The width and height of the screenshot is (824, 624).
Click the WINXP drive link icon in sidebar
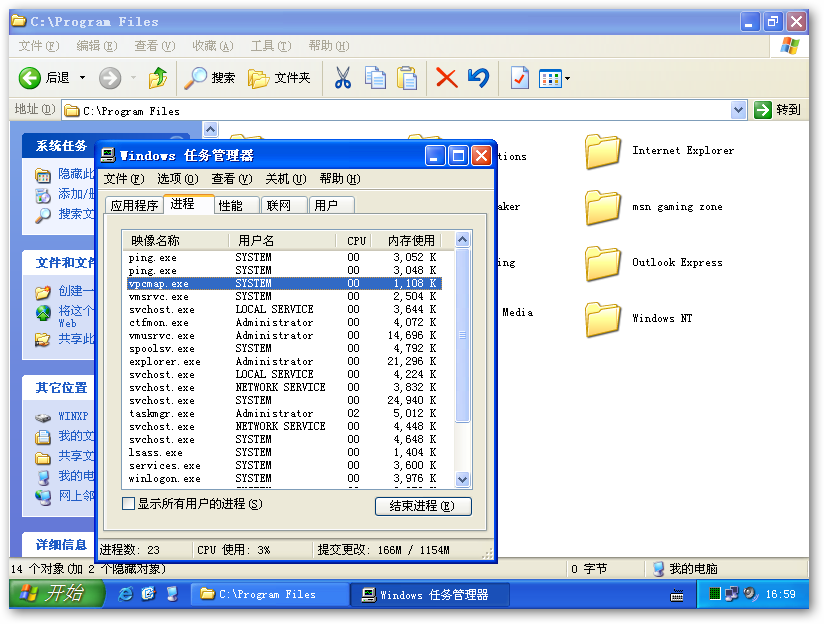pyautogui.click(x=43, y=417)
